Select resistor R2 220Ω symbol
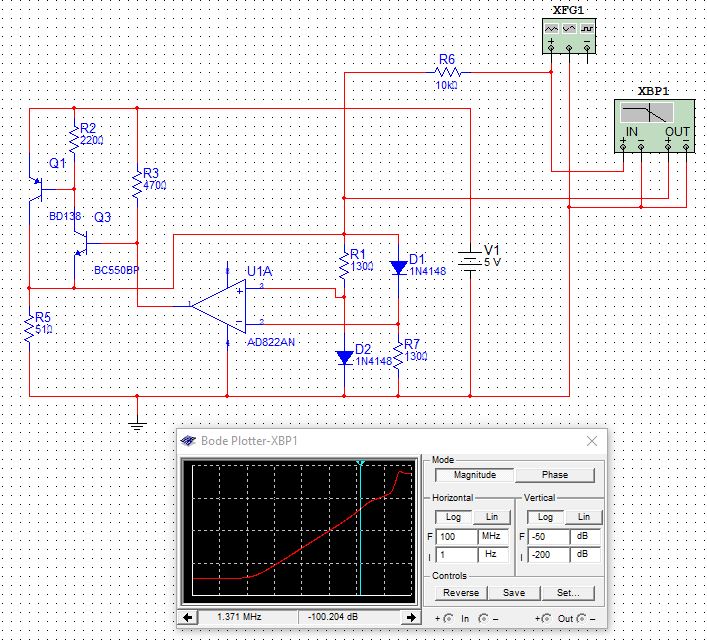 coord(74,140)
